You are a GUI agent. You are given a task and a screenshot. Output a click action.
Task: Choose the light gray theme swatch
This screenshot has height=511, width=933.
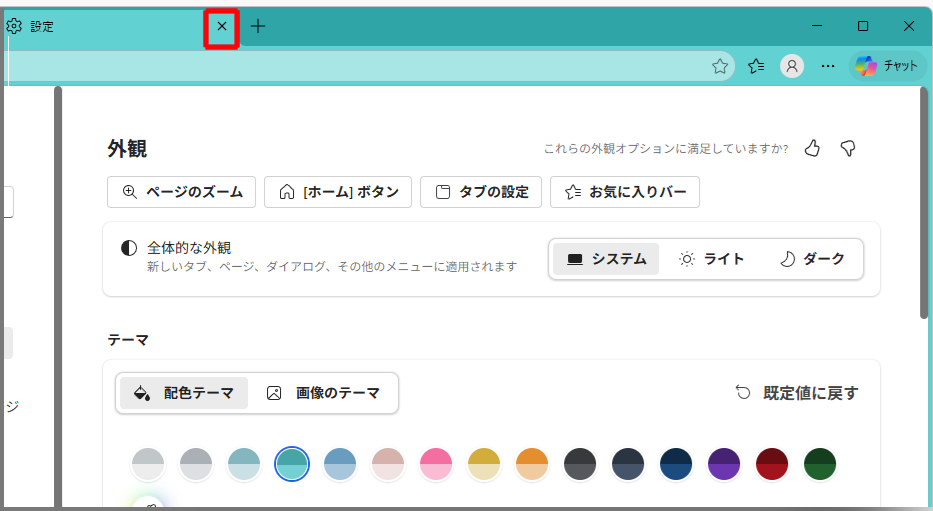point(148,464)
